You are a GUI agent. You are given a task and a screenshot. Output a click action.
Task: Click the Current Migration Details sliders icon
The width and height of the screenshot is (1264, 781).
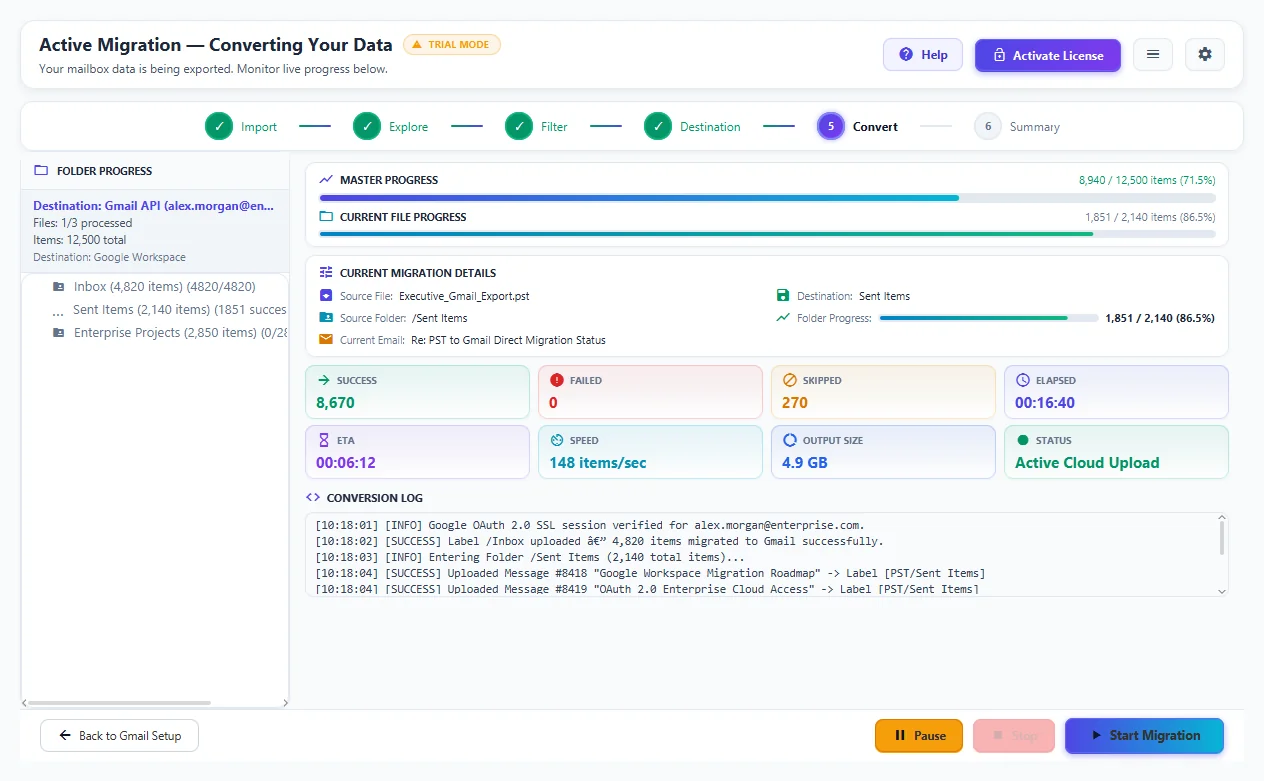[x=326, y=273]
